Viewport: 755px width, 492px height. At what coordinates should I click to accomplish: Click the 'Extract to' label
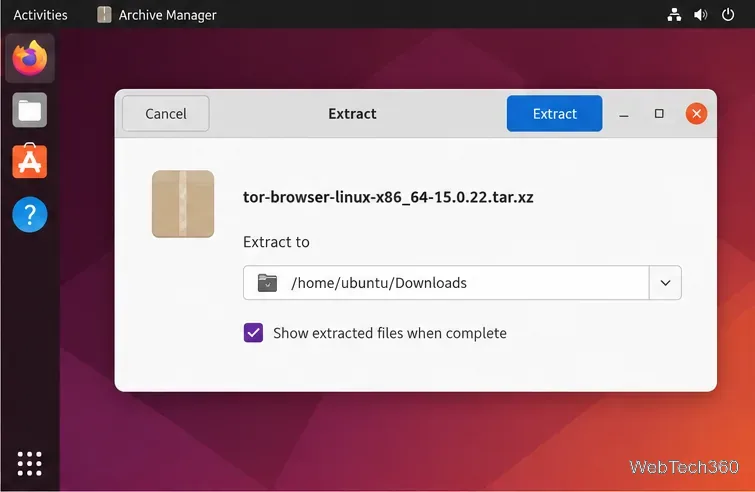pyautogui.click(x=276, y=242)
